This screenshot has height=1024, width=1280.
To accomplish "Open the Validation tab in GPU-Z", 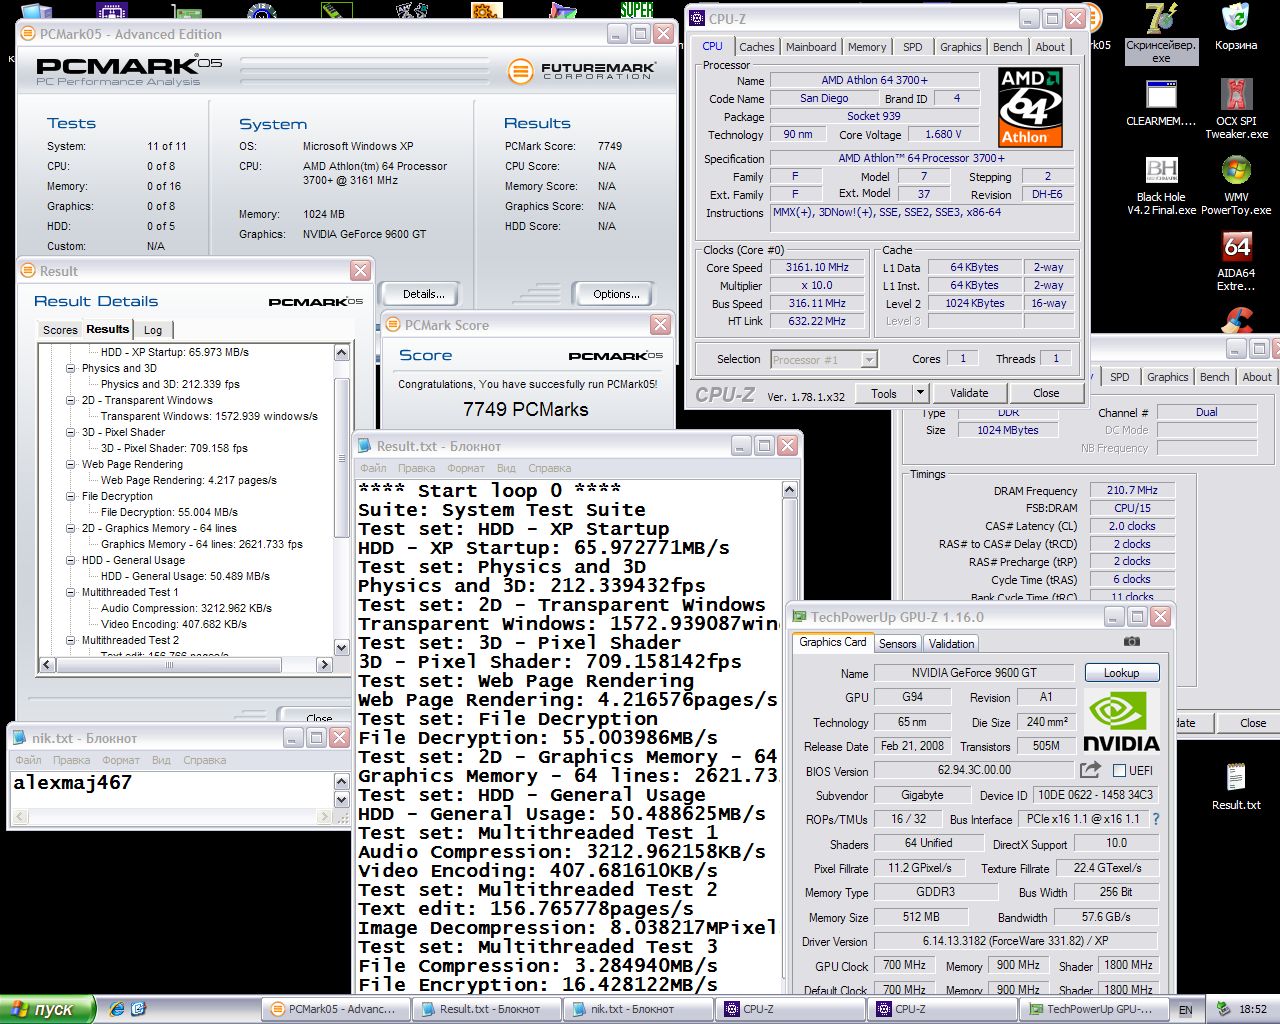I will (x=951, y=643).
